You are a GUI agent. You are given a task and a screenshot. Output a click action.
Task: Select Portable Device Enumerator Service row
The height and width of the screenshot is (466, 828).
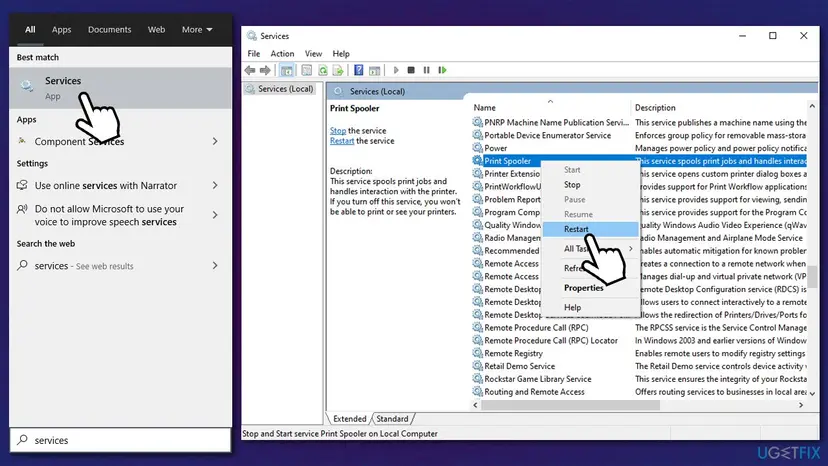[639, 135]
